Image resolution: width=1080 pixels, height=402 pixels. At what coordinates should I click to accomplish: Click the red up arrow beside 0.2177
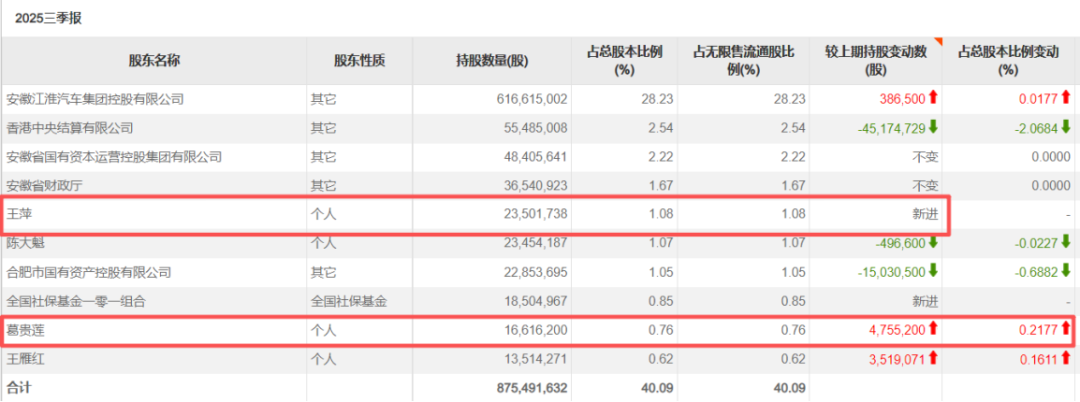coord(1066,330)
